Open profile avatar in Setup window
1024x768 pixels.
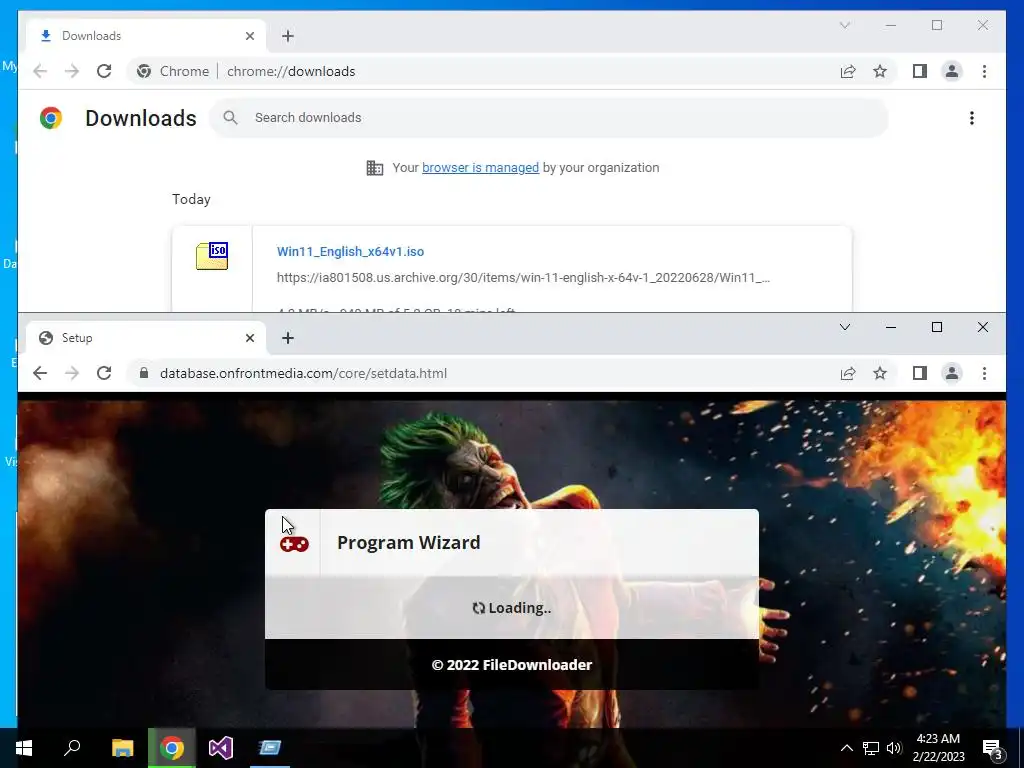tap(952, 373)
